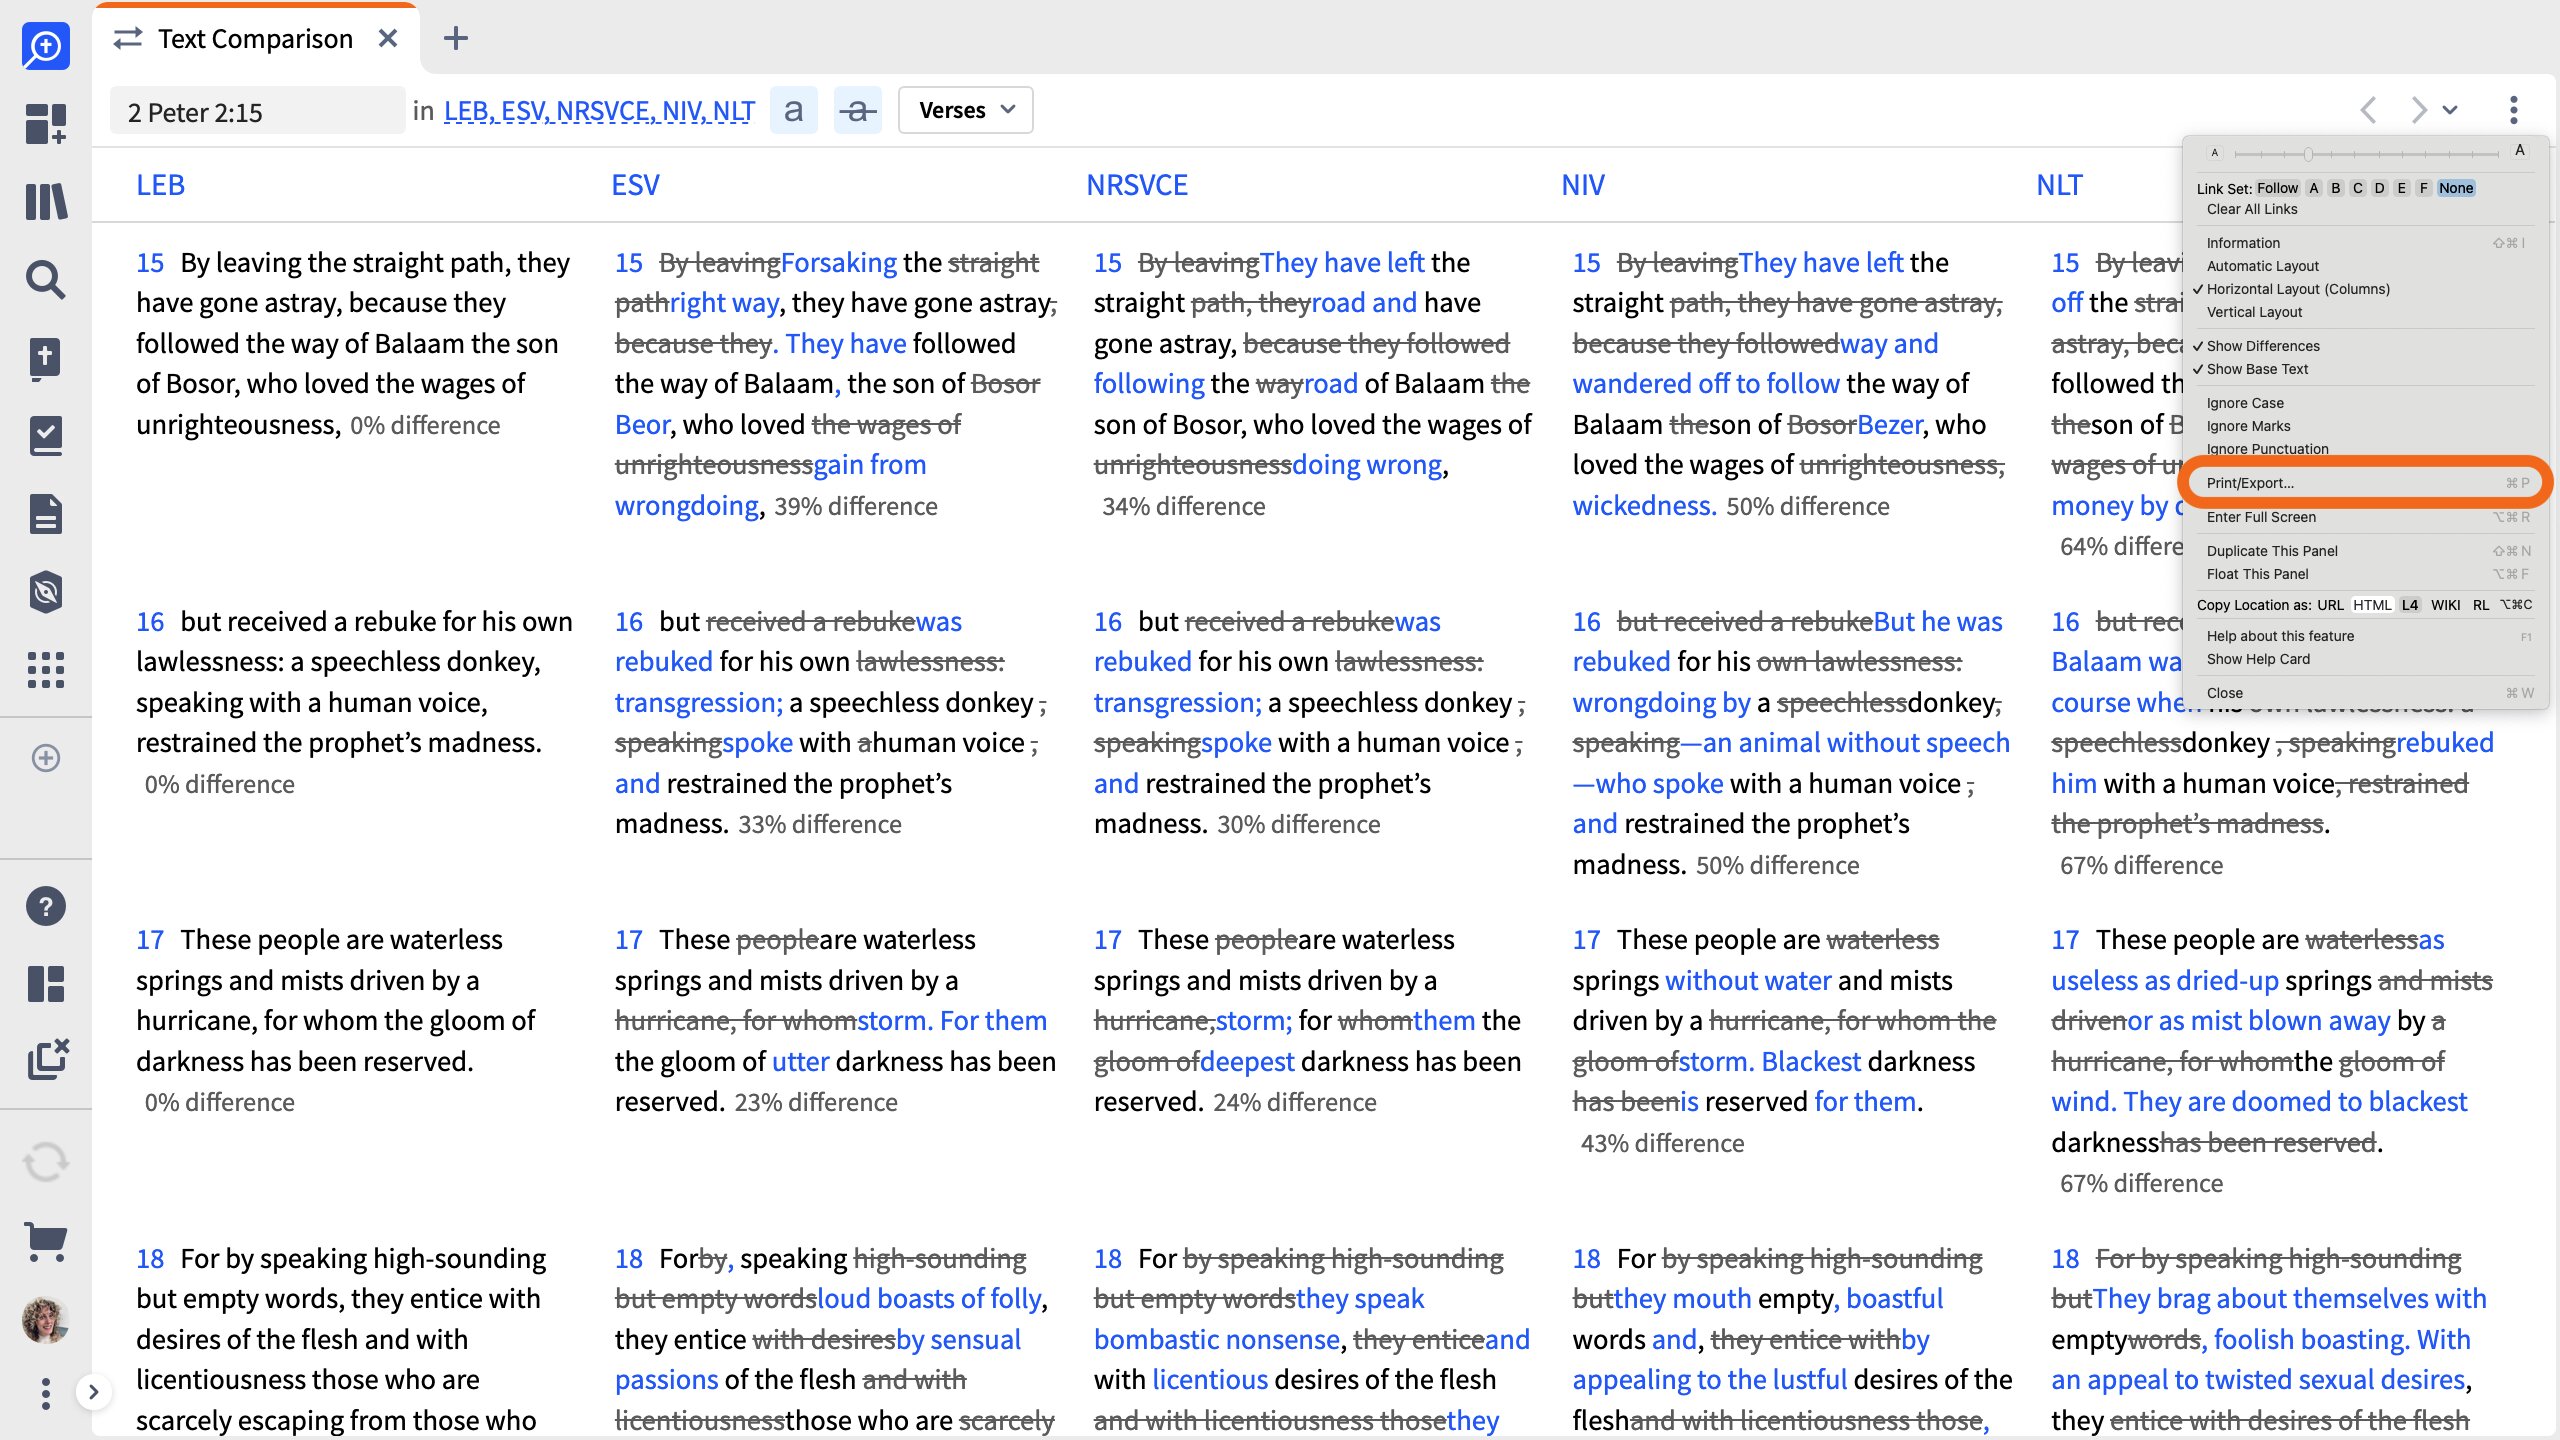Click the NLT column header
The height and width of the screenshot is (1440, 2560).
[2060, 185]
